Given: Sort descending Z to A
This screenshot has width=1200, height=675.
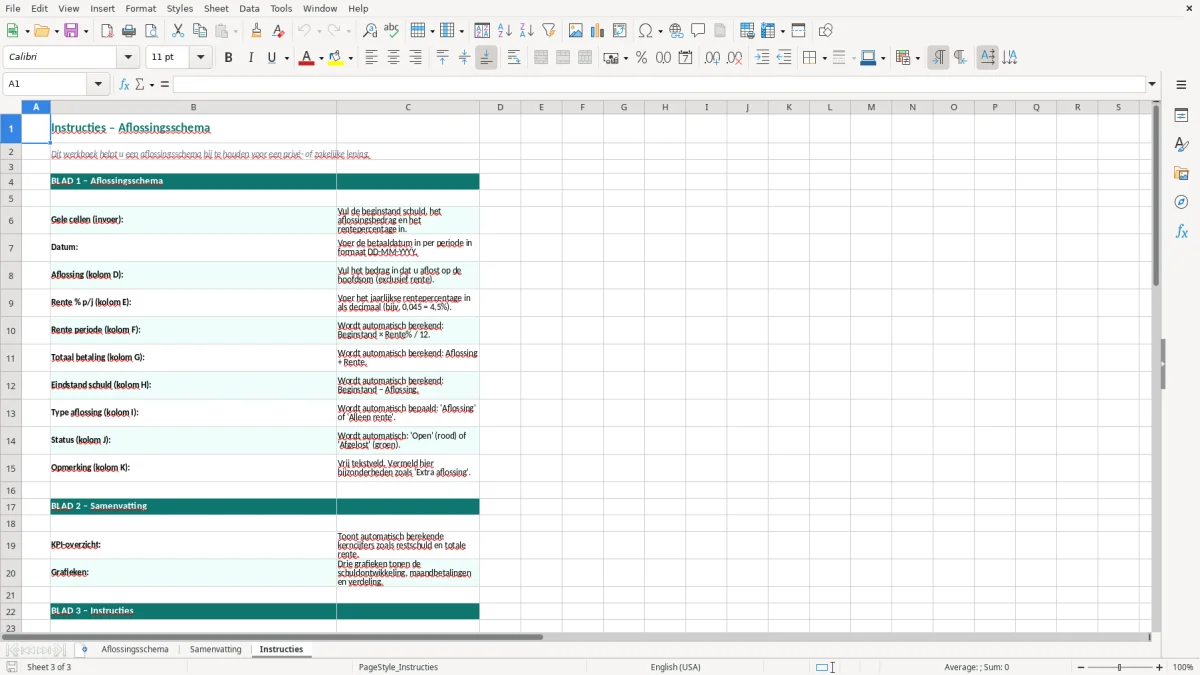Looking at the screenshot, I should [527, 31].
